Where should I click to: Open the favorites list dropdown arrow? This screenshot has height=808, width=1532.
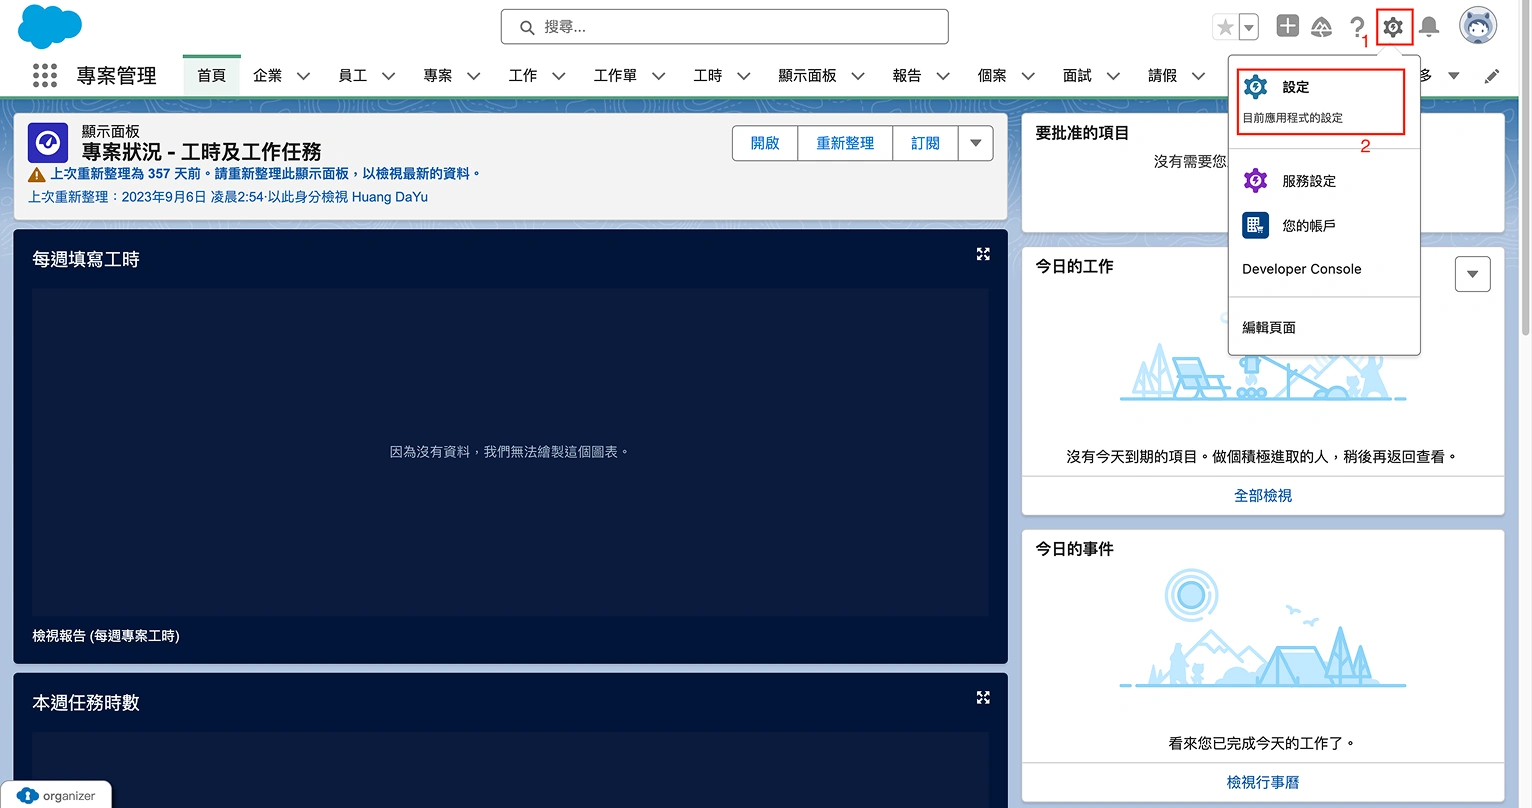point(1249,27)
